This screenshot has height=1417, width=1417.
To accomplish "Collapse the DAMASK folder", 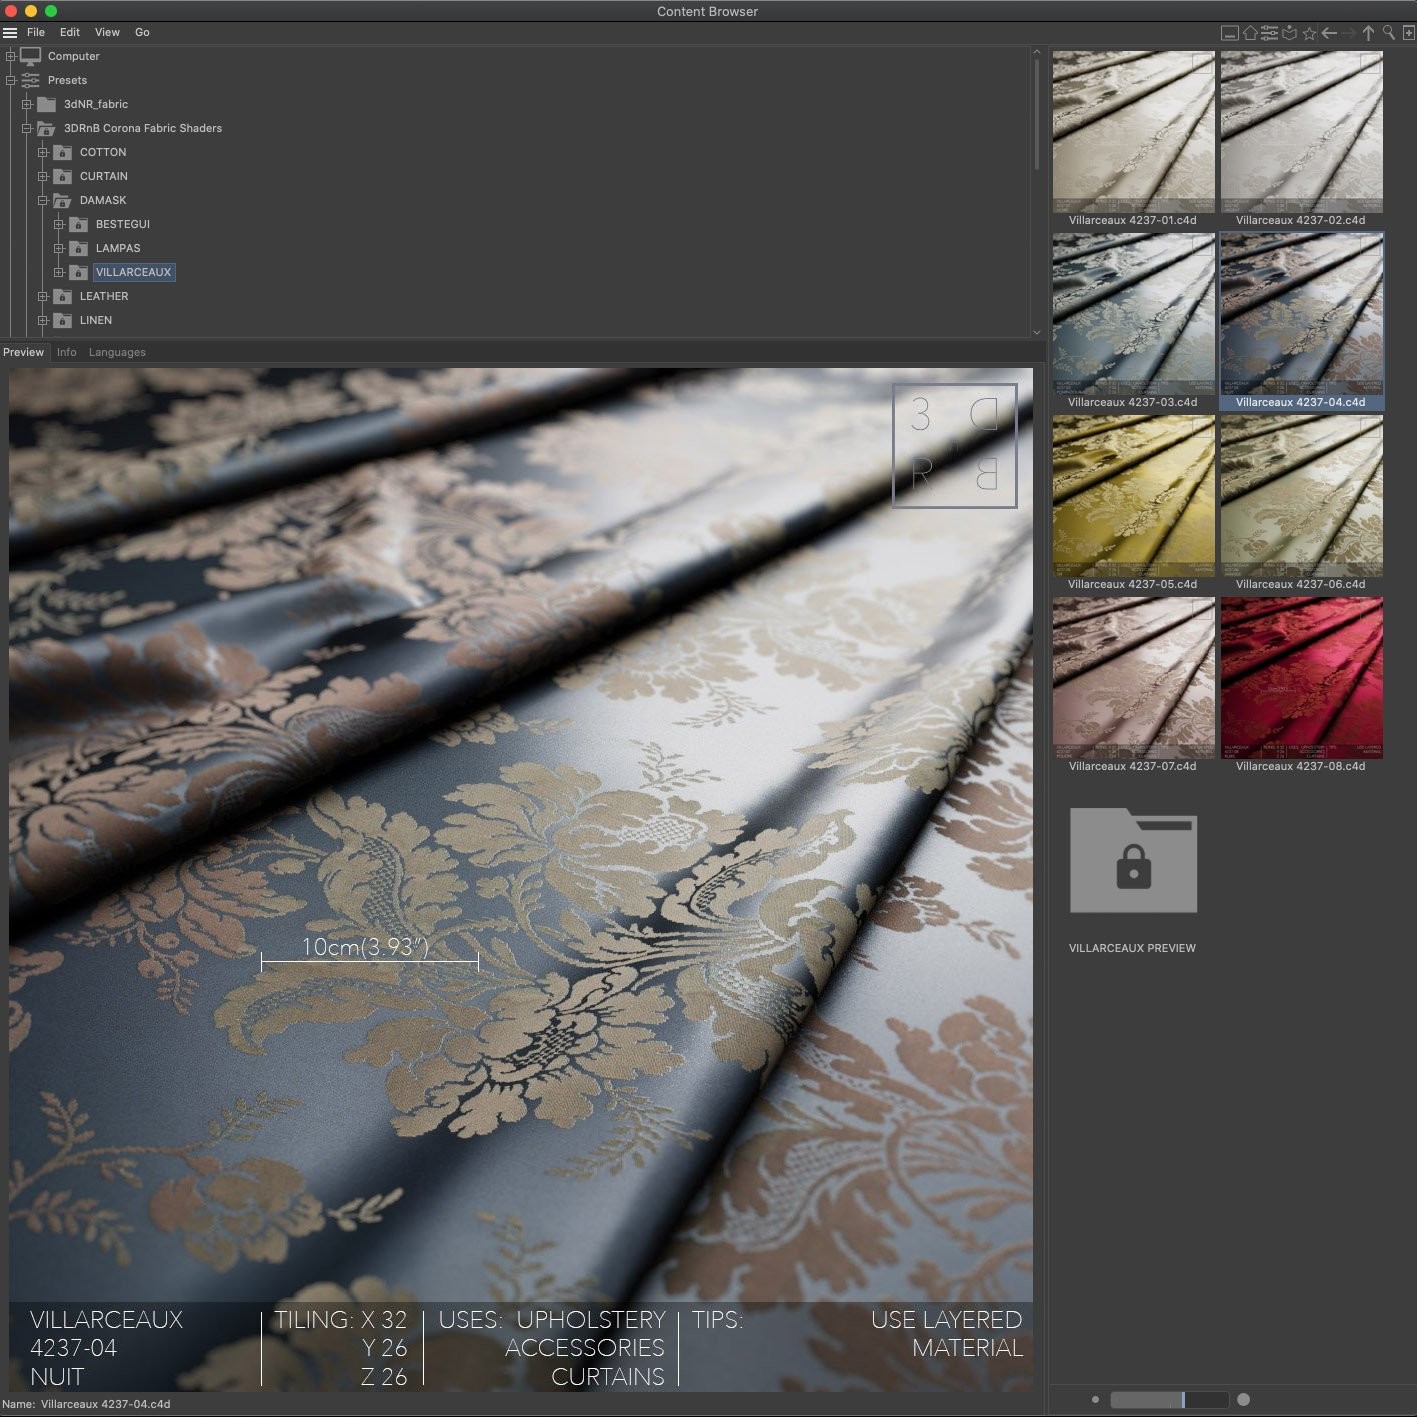I will click(43, 200).
